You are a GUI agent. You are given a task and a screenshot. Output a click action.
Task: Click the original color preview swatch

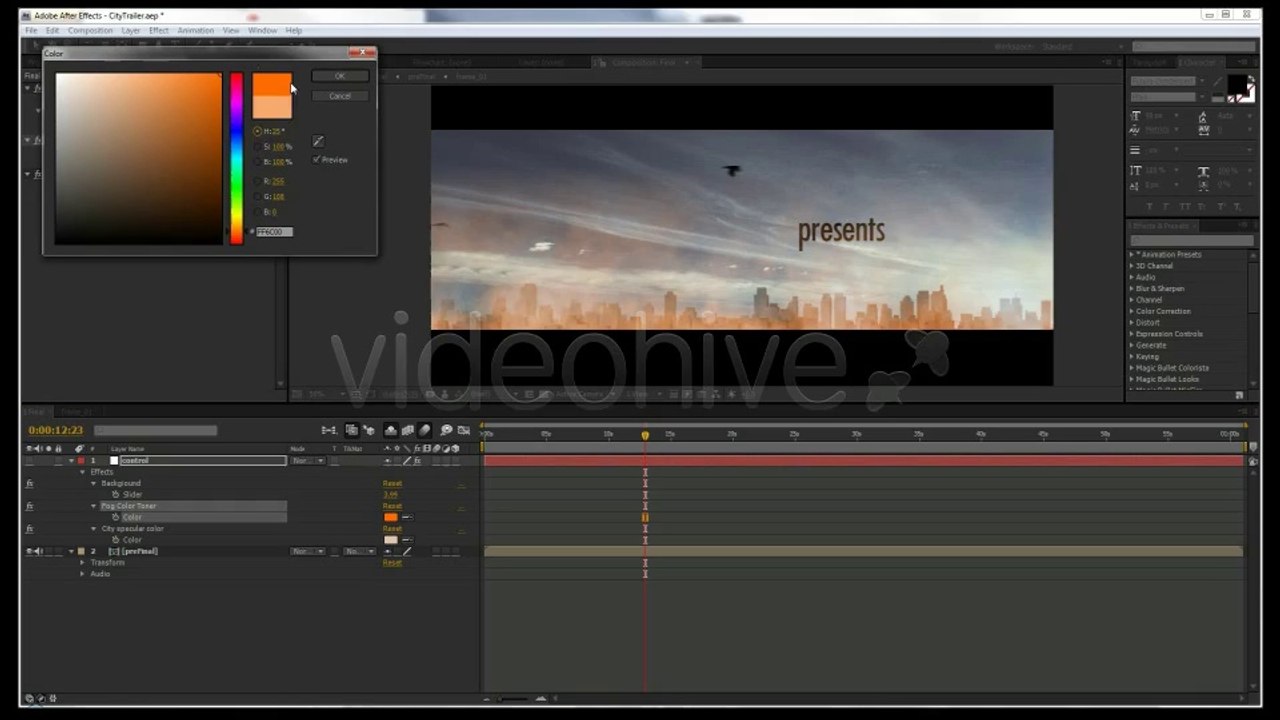272,107
